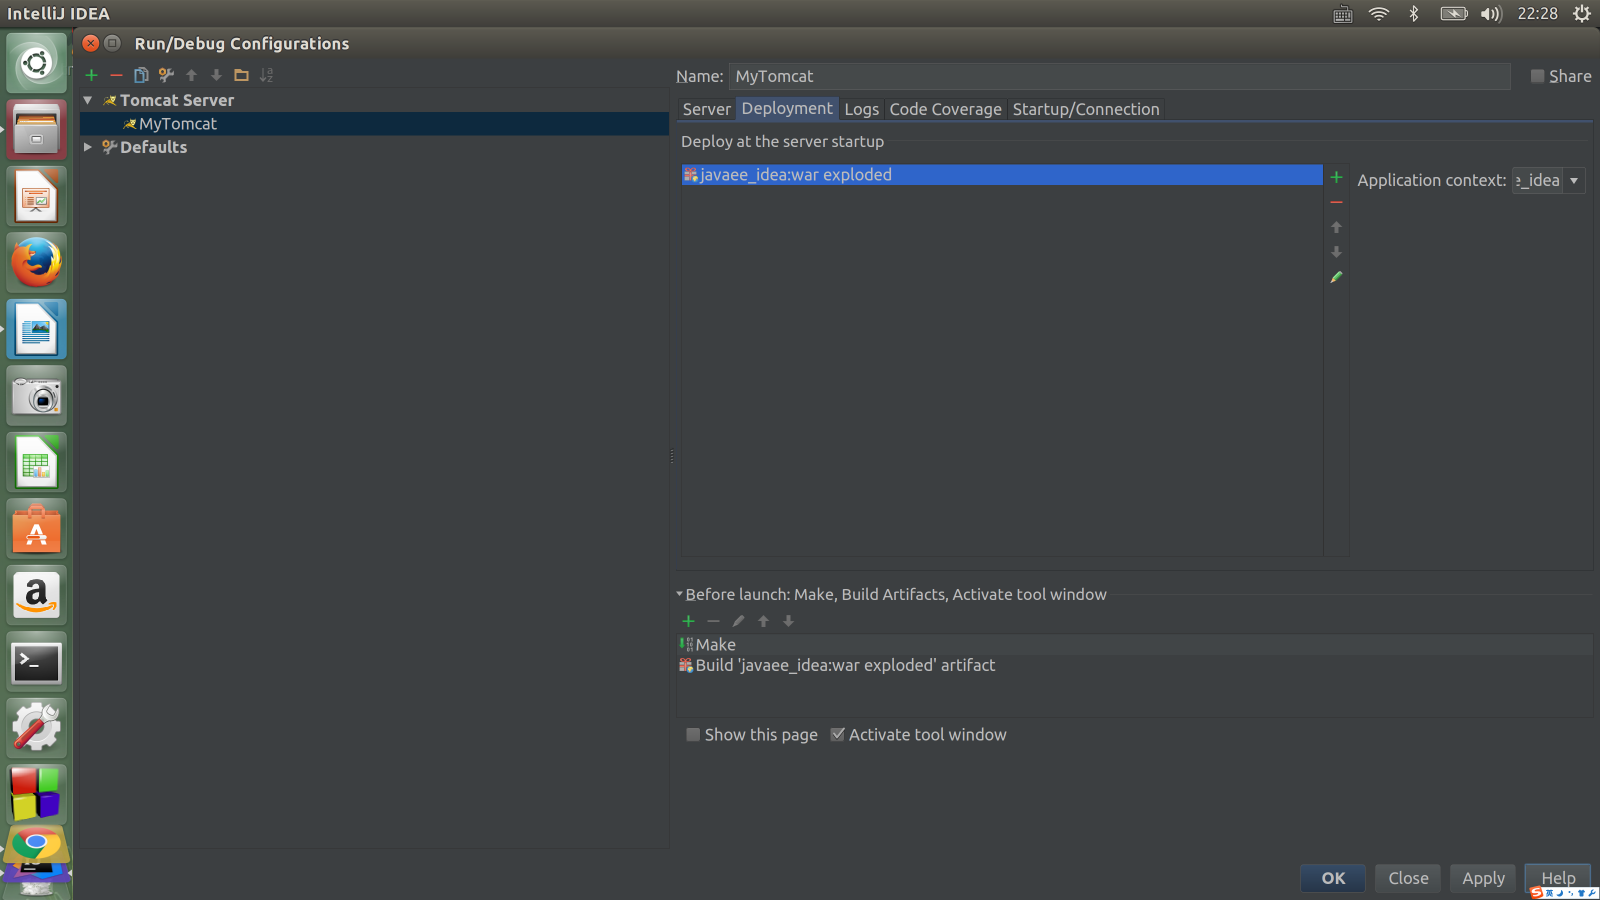Image resolution: width=1600 pixels, height=900 pixels.
Task: Open the Wi-Fi network menu
Action: [x=1379, y=14]
